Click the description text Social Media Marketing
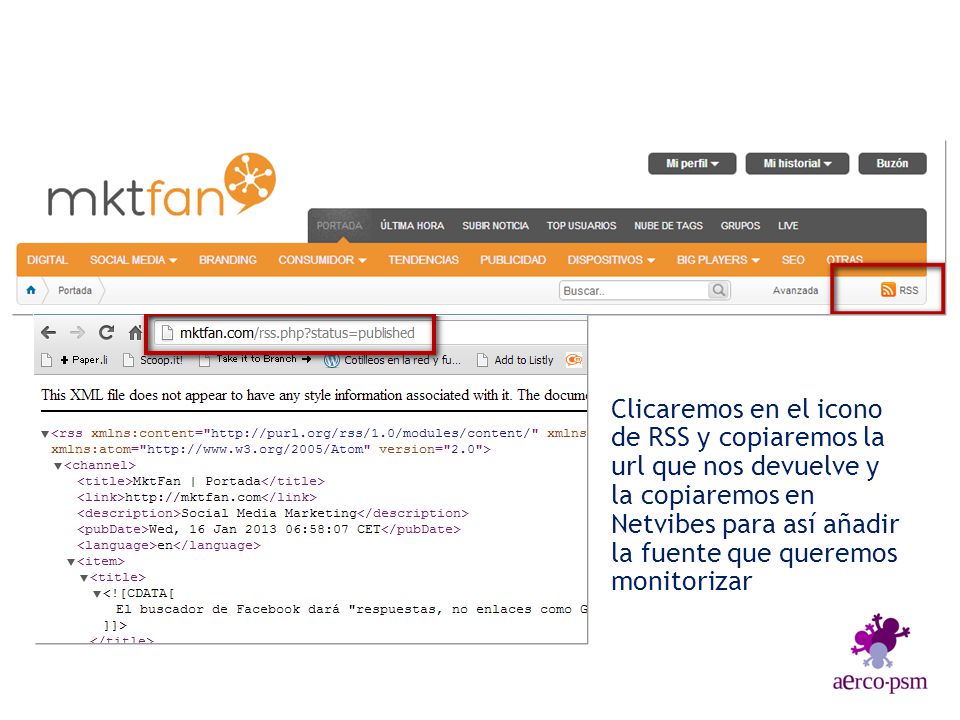 tap(269, 514)
